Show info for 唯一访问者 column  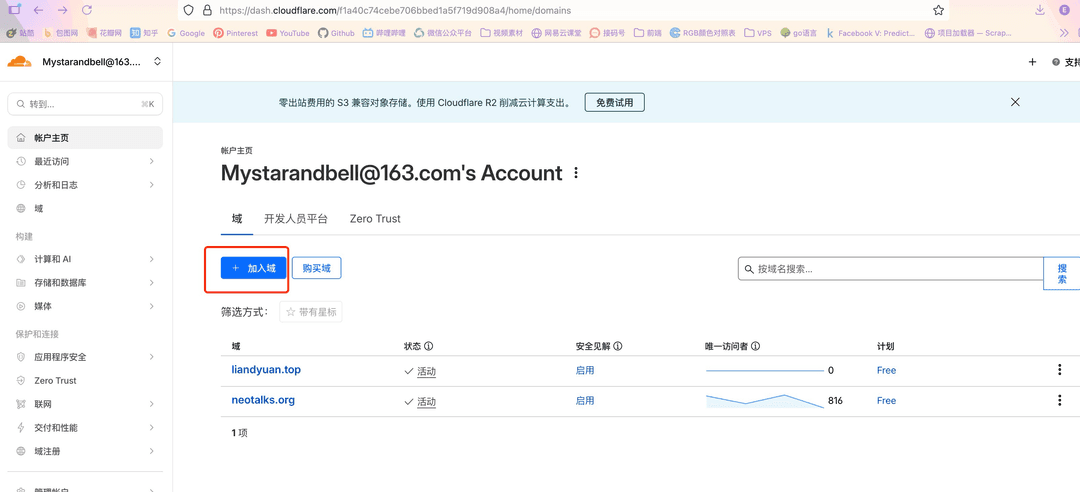click(x=756, y=346)
